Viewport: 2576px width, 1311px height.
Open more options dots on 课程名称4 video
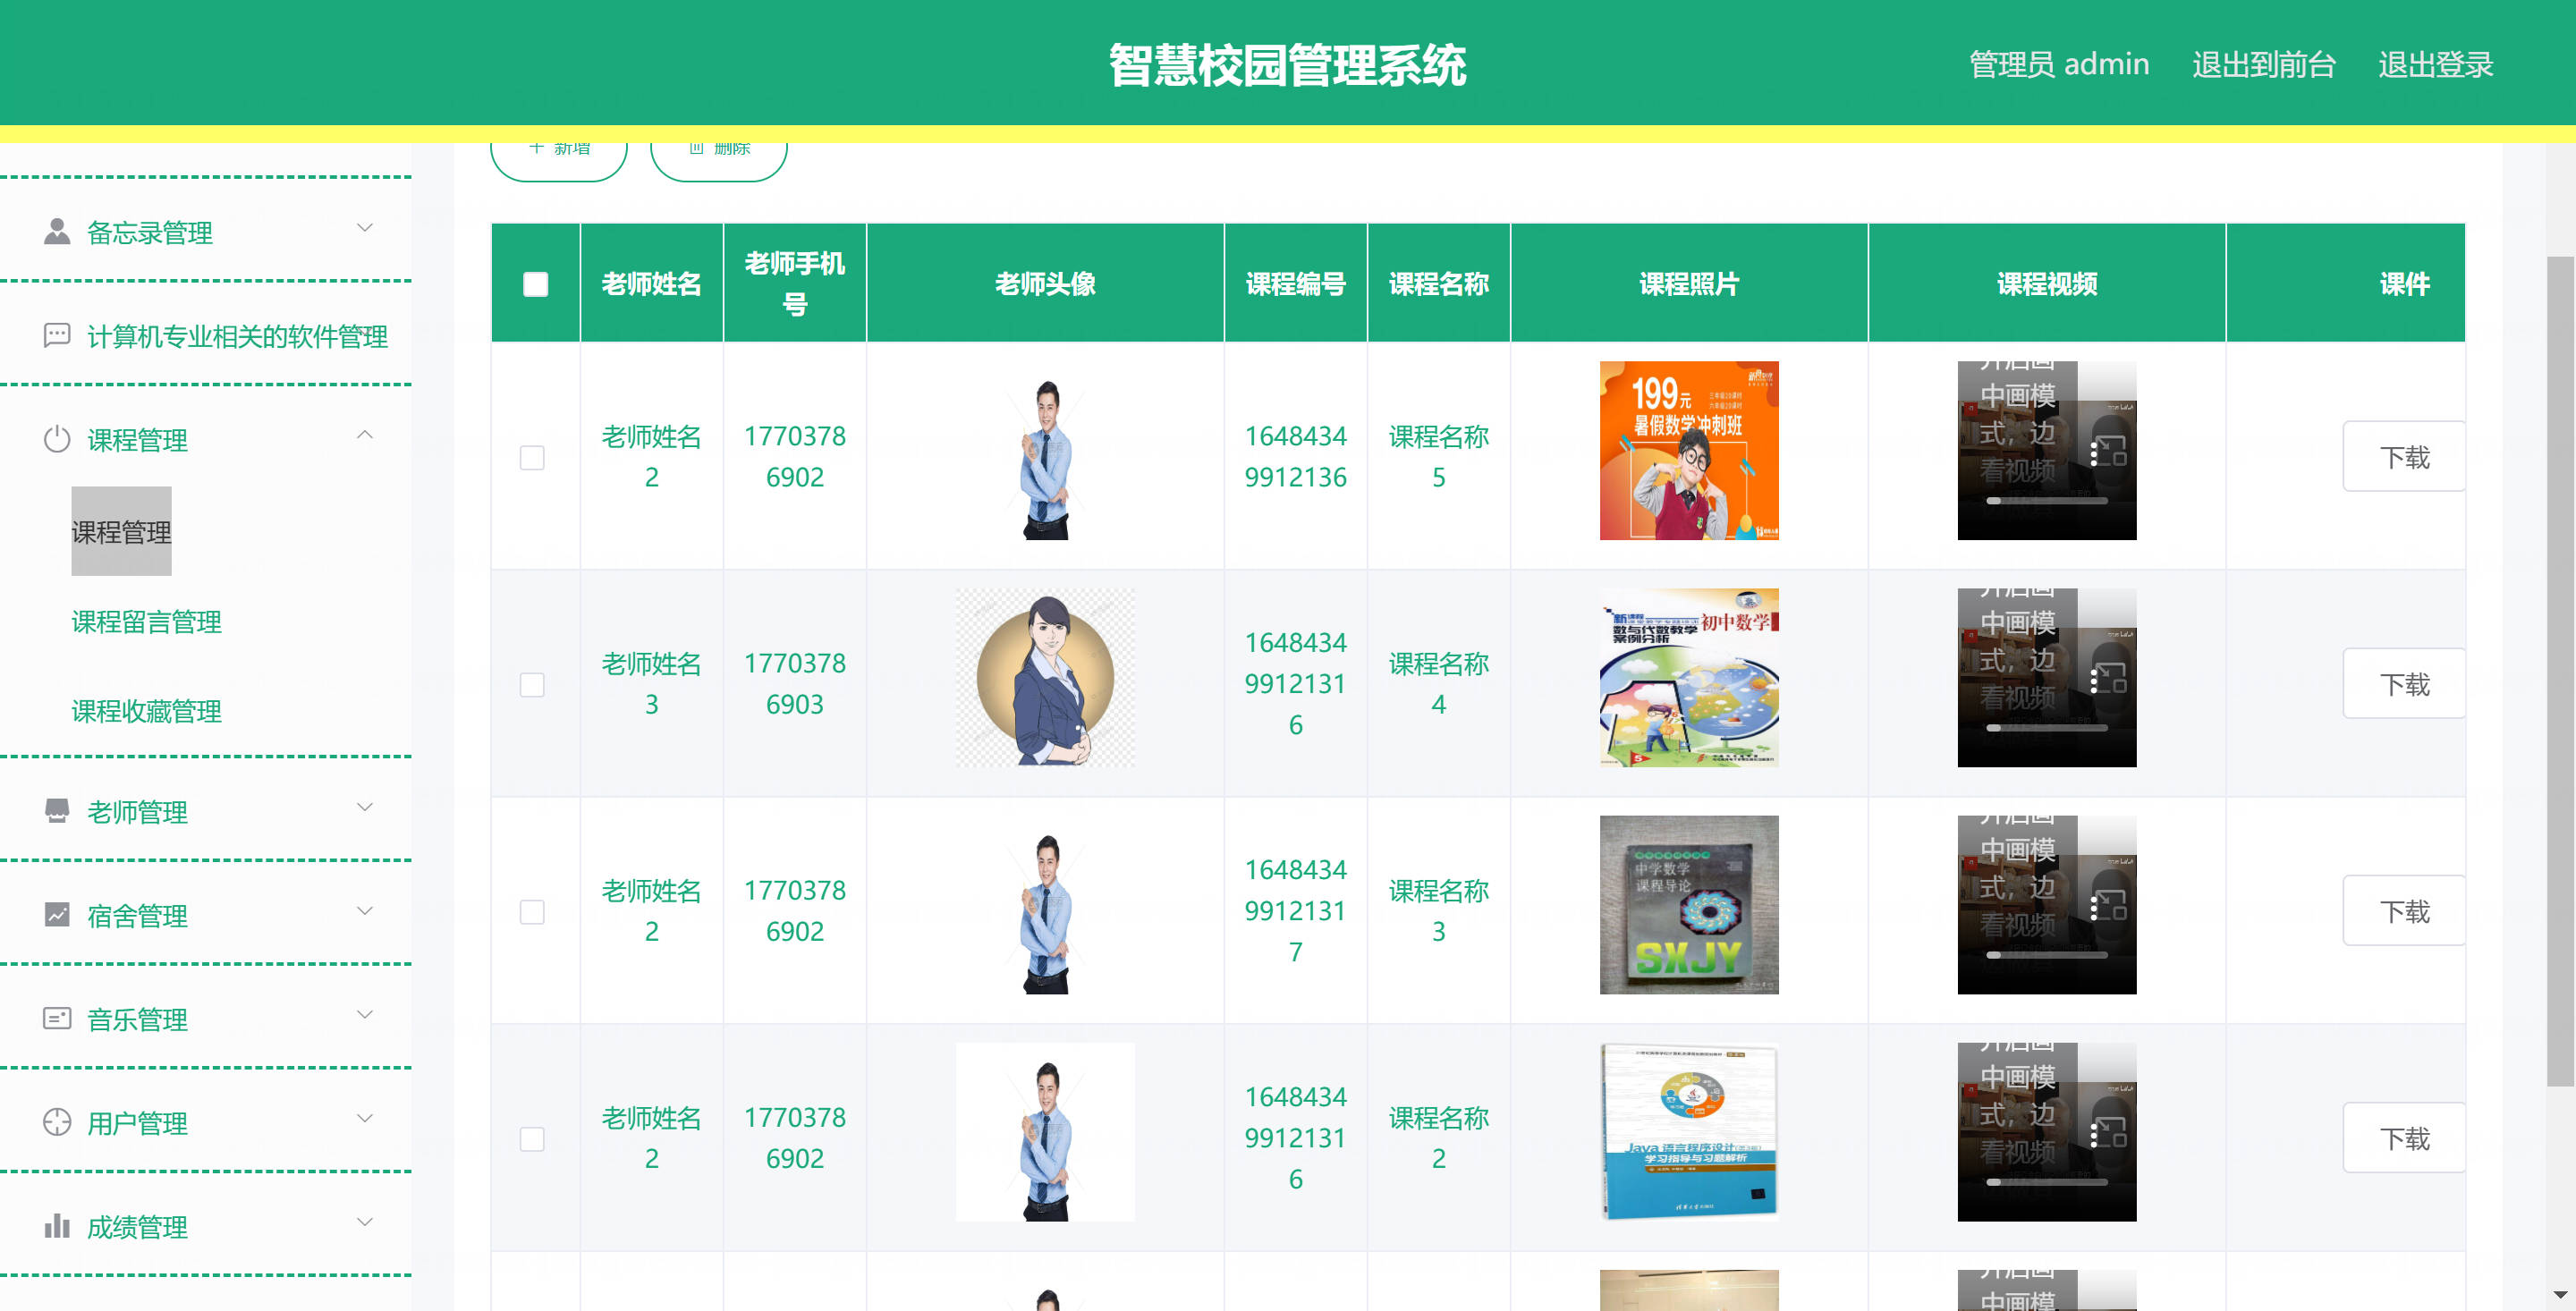click(x=2093, y=681)
